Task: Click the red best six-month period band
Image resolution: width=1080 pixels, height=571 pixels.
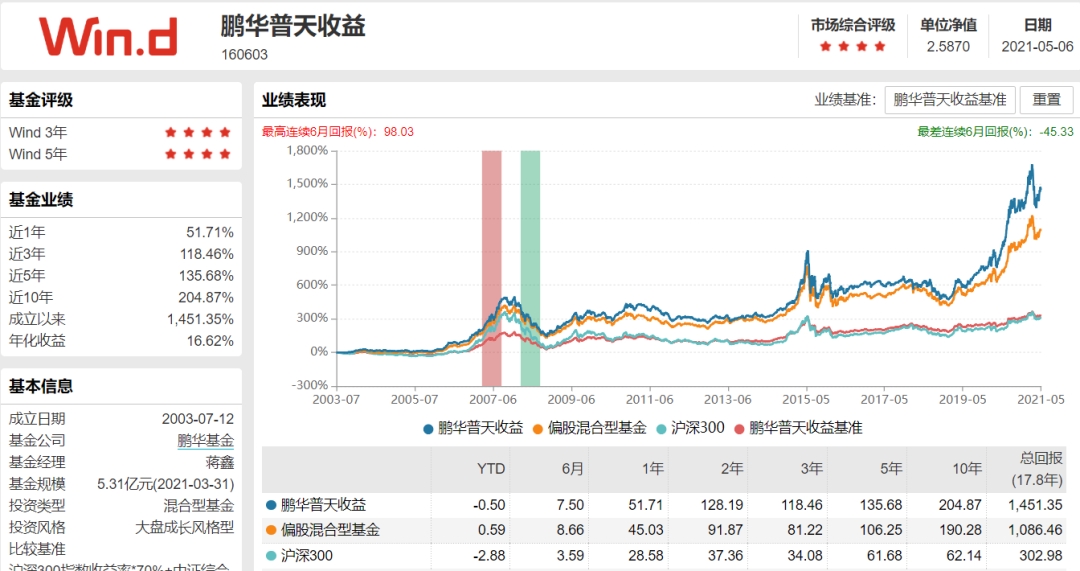Action: (491, 268)
